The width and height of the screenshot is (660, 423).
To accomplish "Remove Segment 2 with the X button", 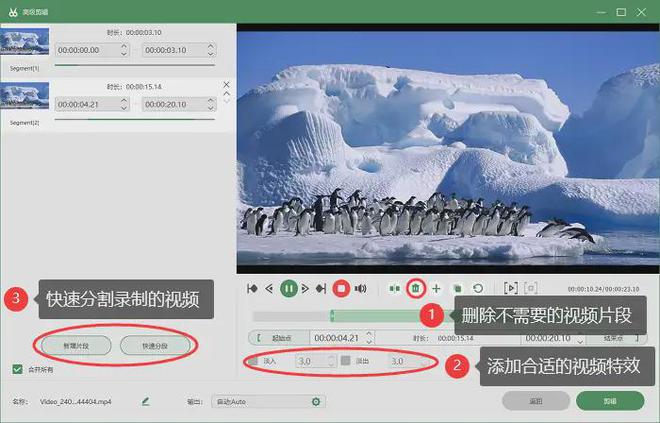I will pyautogui.click(x=226, y=85).
